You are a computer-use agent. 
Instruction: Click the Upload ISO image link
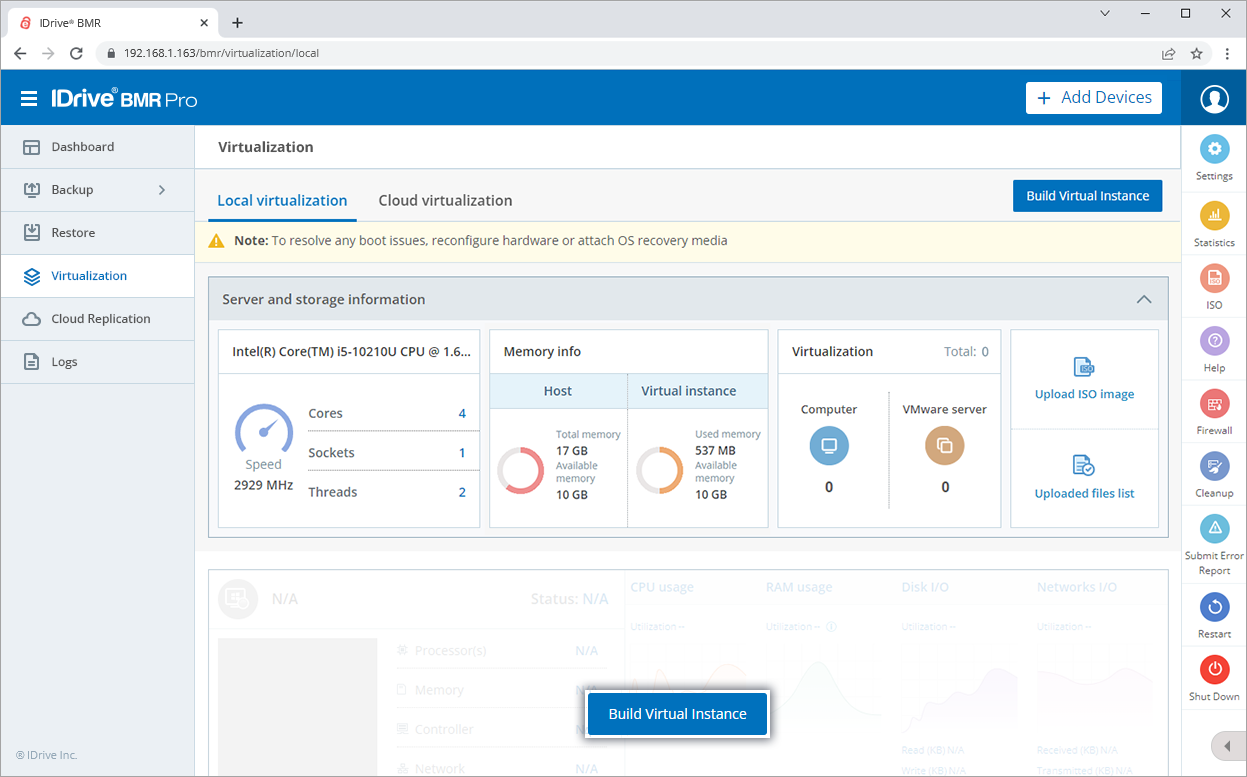click(x=1084, y=394)
